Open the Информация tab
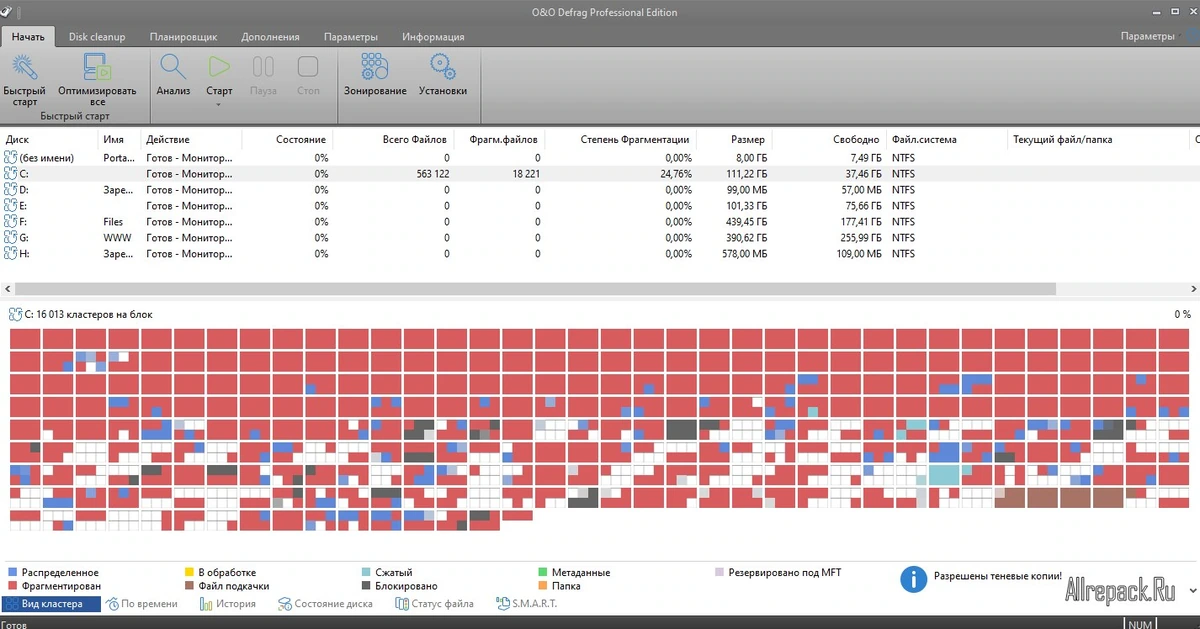The image size is (1200, 629). 433,37
